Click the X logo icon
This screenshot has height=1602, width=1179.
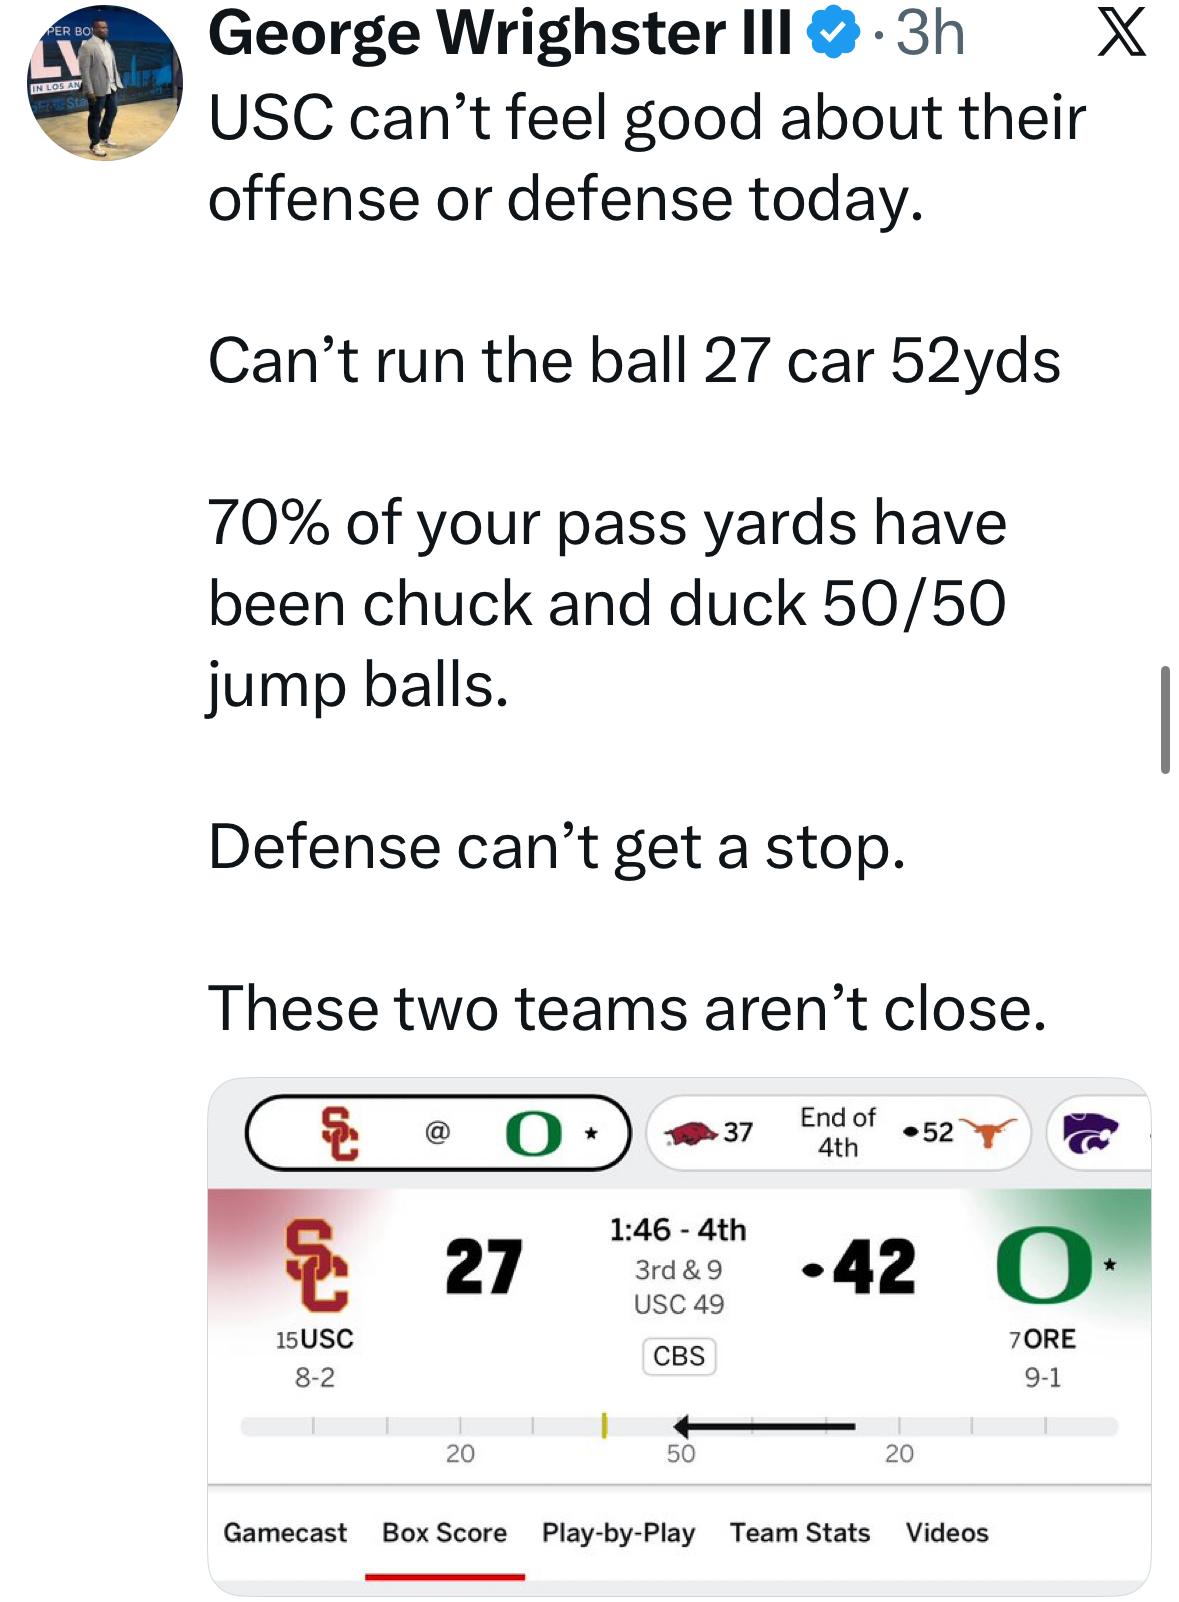click(1121, 32)
